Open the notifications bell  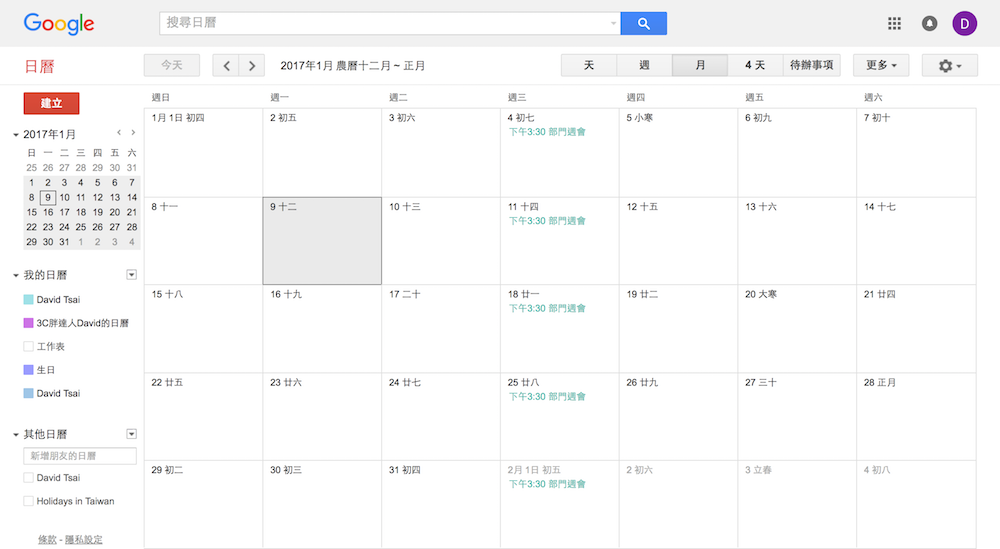929,23
